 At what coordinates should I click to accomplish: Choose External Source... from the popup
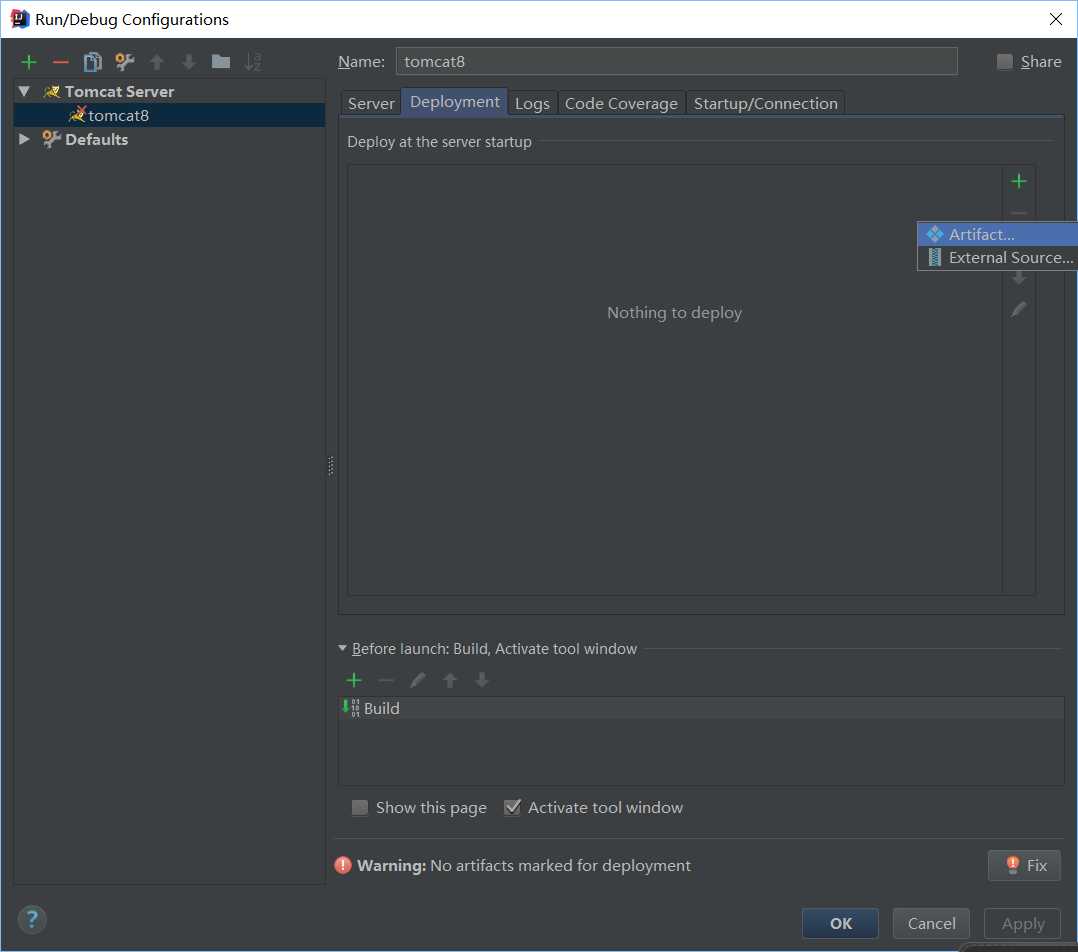click(x=998, y=258)
